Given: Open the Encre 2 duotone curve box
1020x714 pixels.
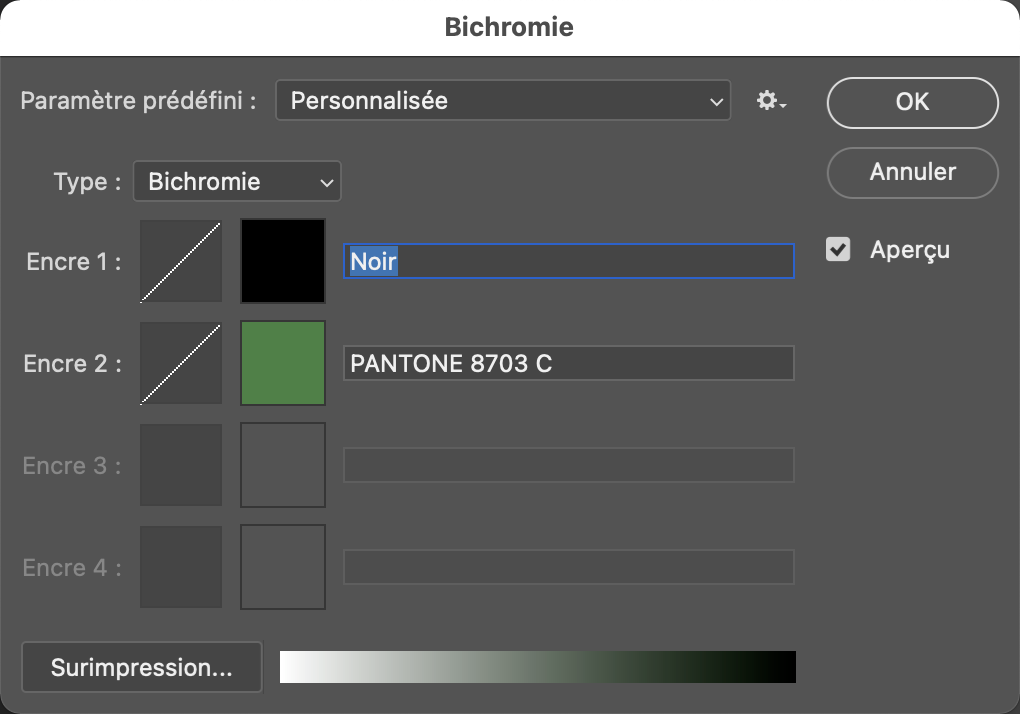Looking at the screenshot, I should pyautogui.click(x=181, y=363).
